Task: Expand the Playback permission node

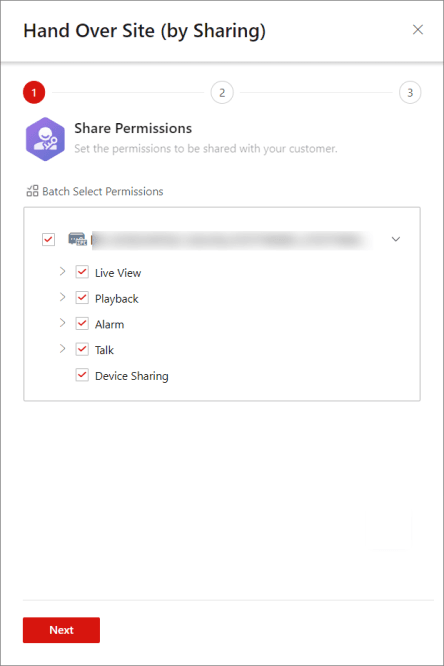Action: coord(62,297)
